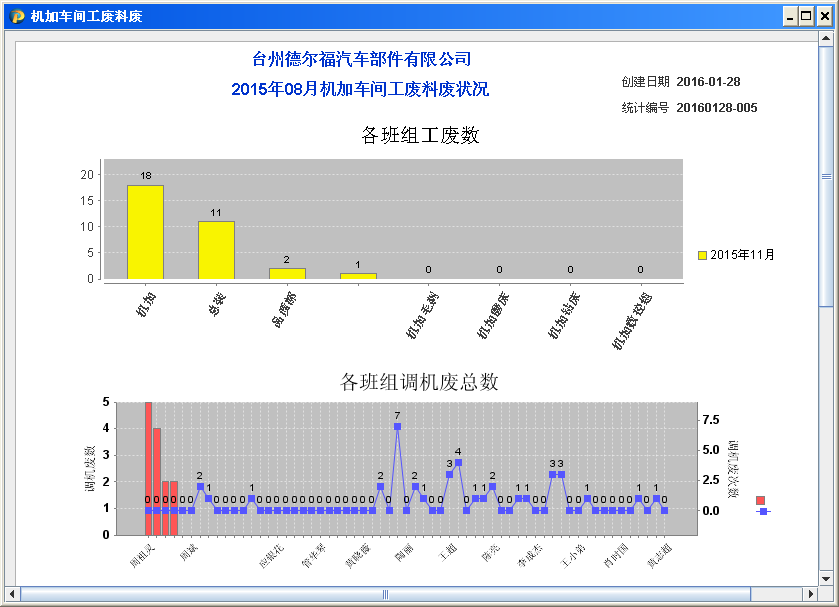Click the 机加钻床 category label
The width and height of the screenshot is (839, 607).
coord(564,315)
